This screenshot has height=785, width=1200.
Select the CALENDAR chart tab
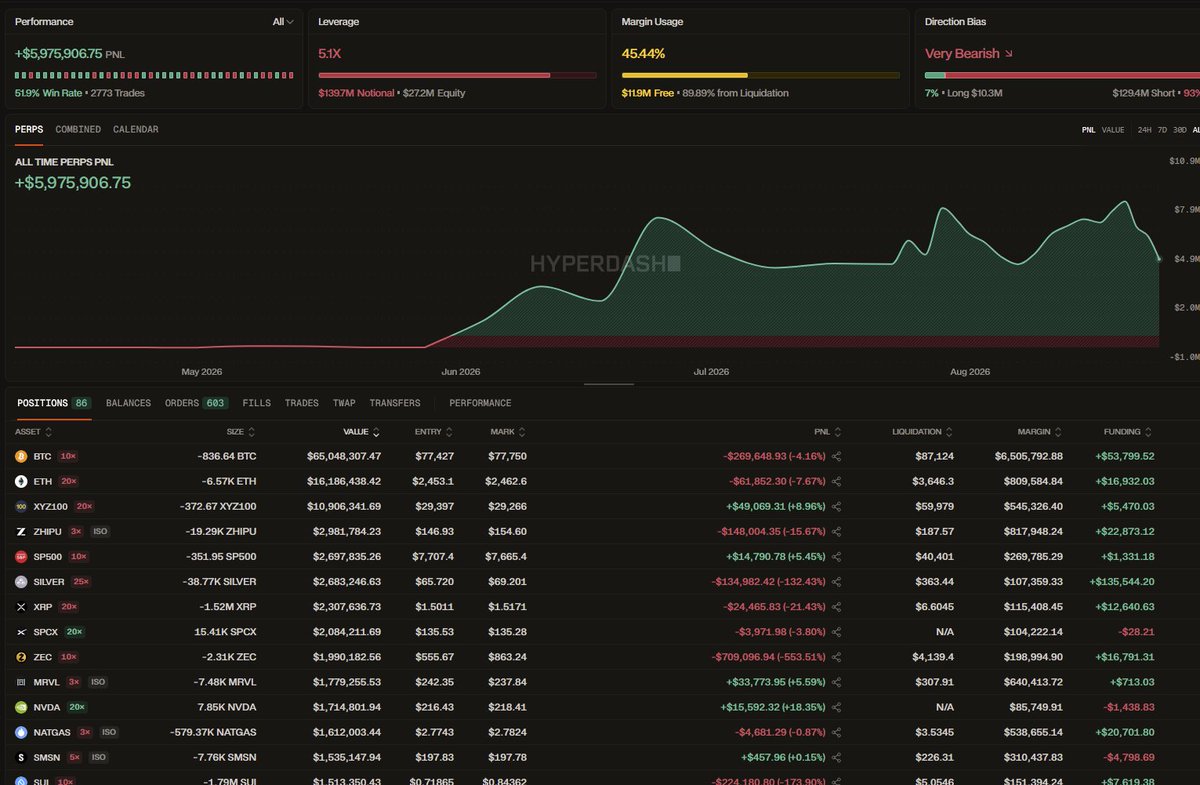click(x=136, y=130)
